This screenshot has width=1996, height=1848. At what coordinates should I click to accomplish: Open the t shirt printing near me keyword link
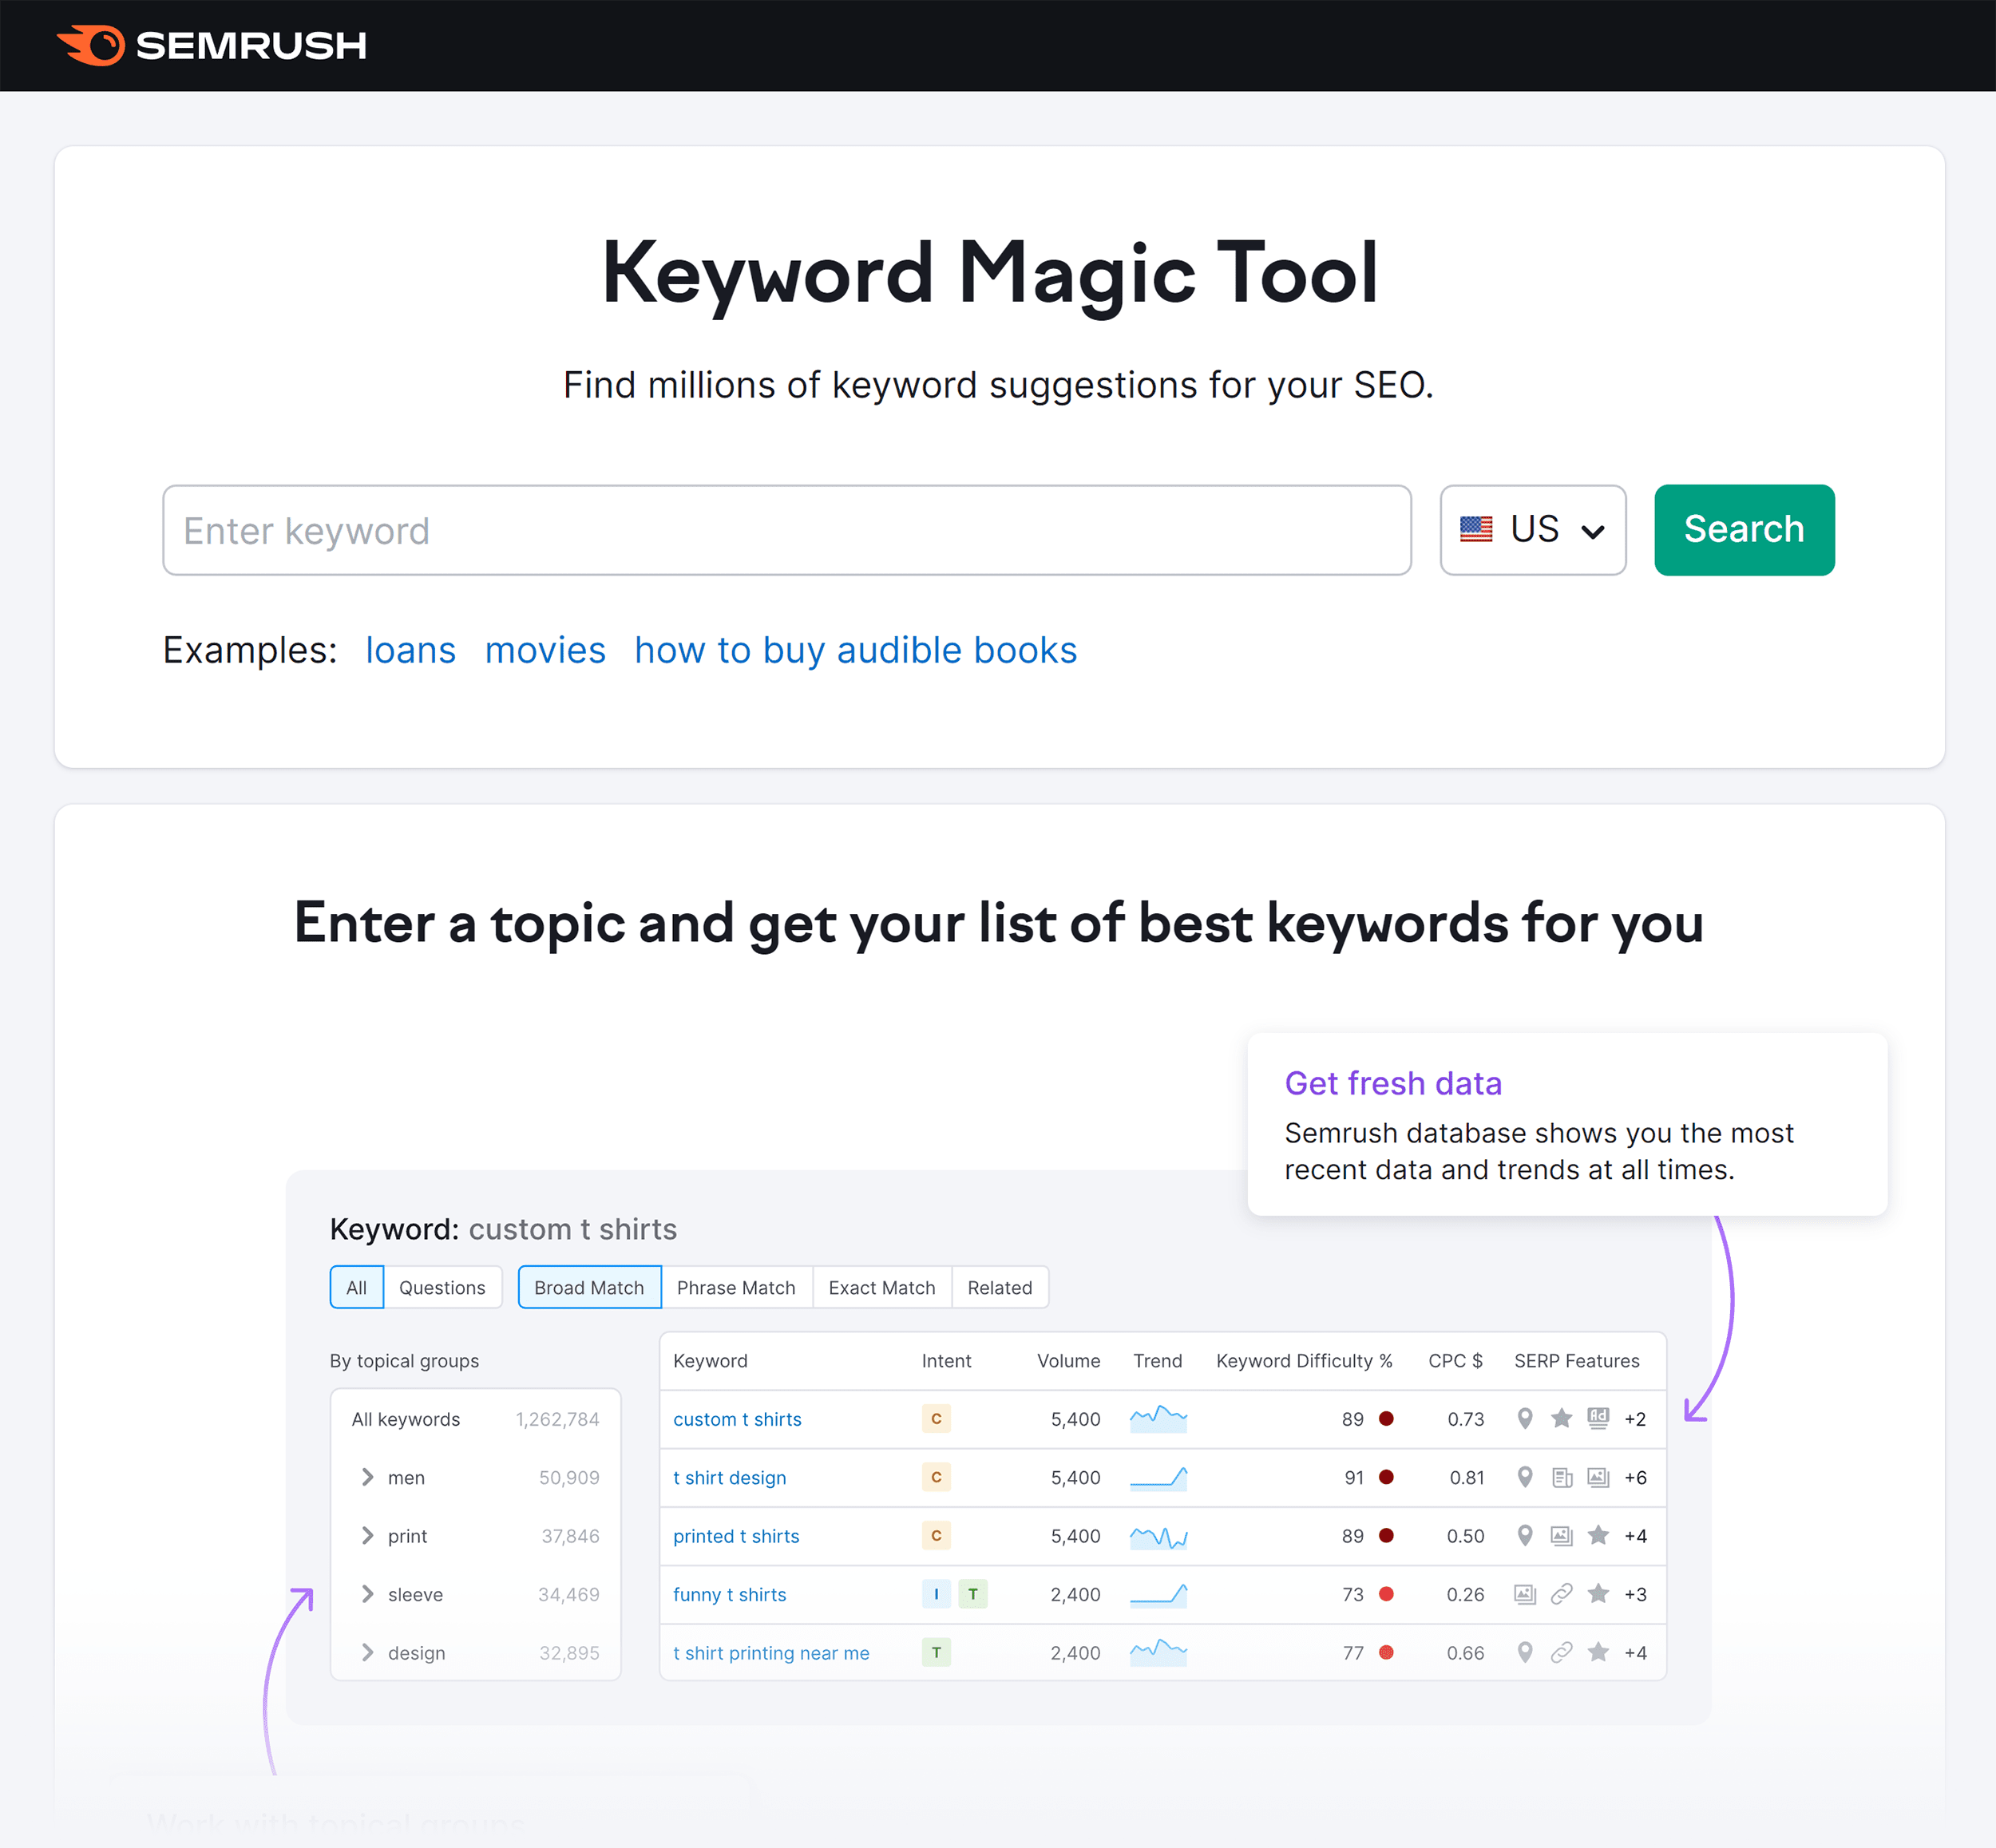click(x=771, y=1653)
